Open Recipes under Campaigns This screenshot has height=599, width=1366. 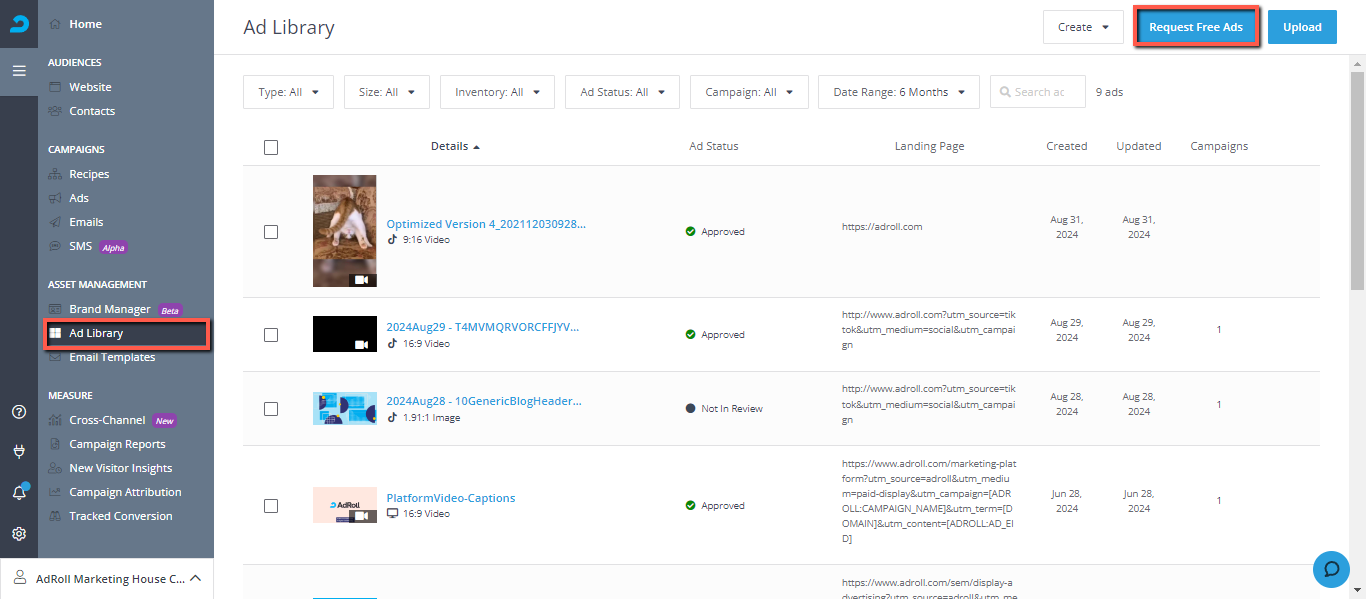coord(89,174)
